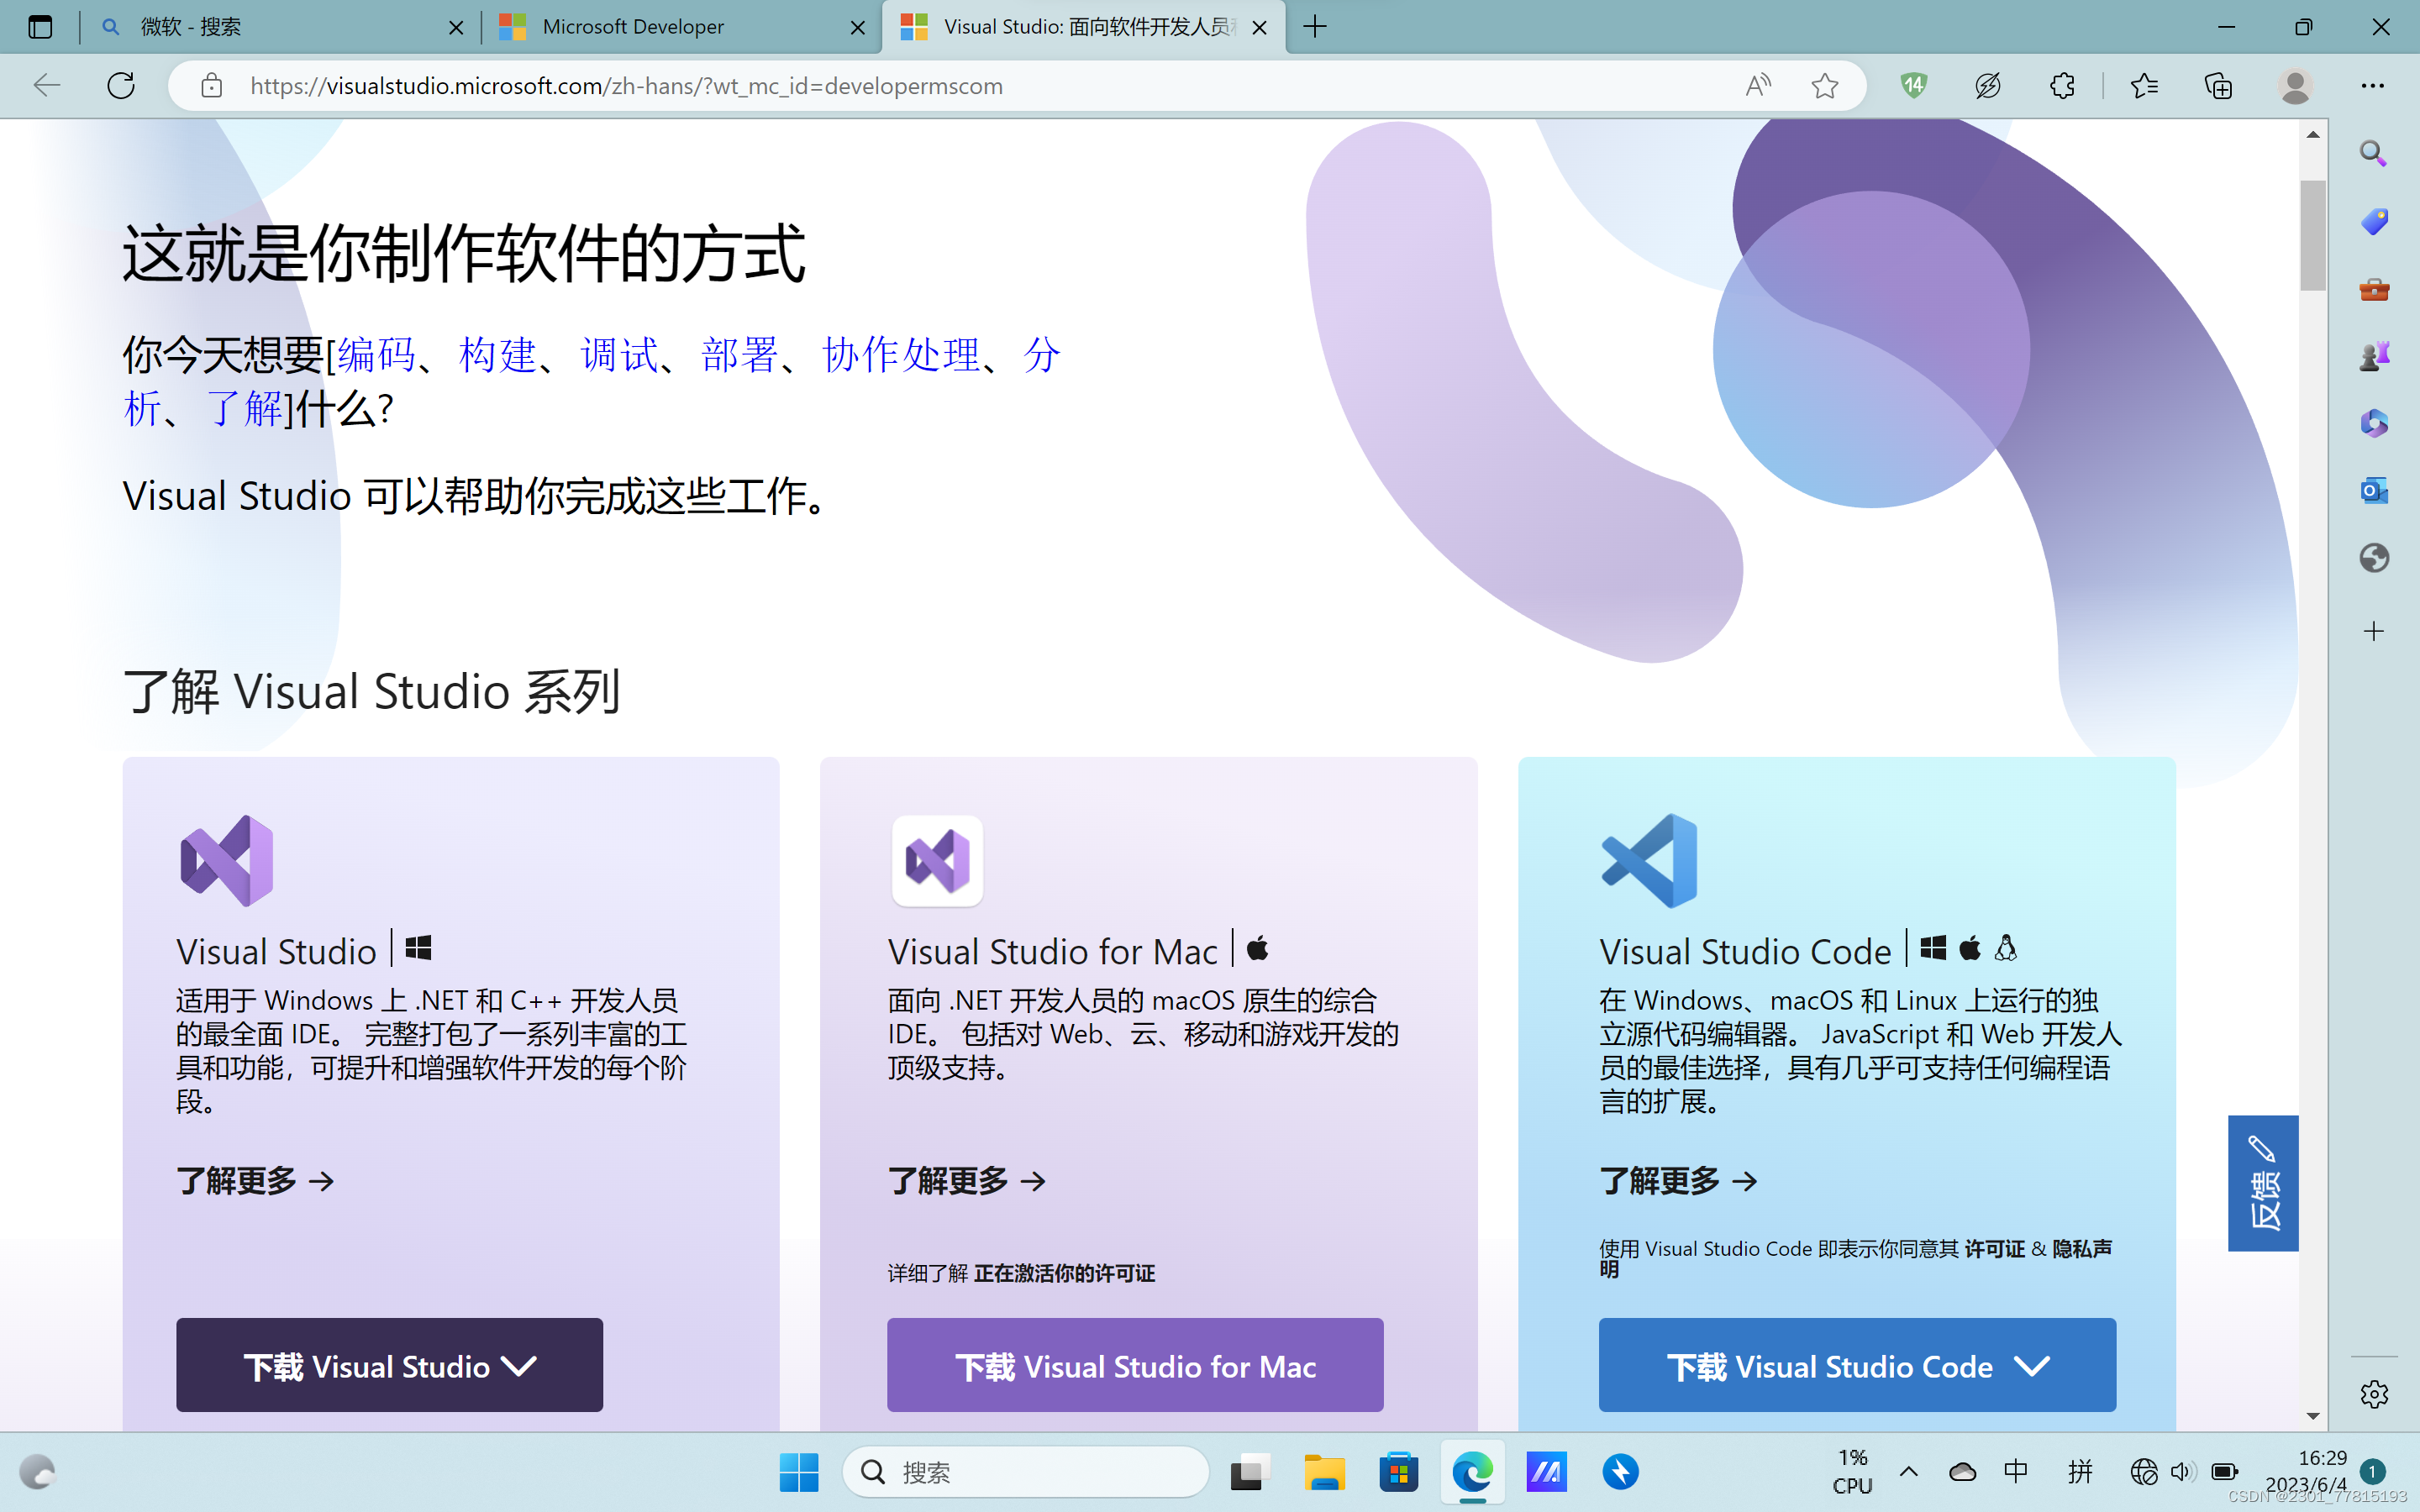
Task: Open the Edge sidebar Search icon
Action: pos(2373,153)
